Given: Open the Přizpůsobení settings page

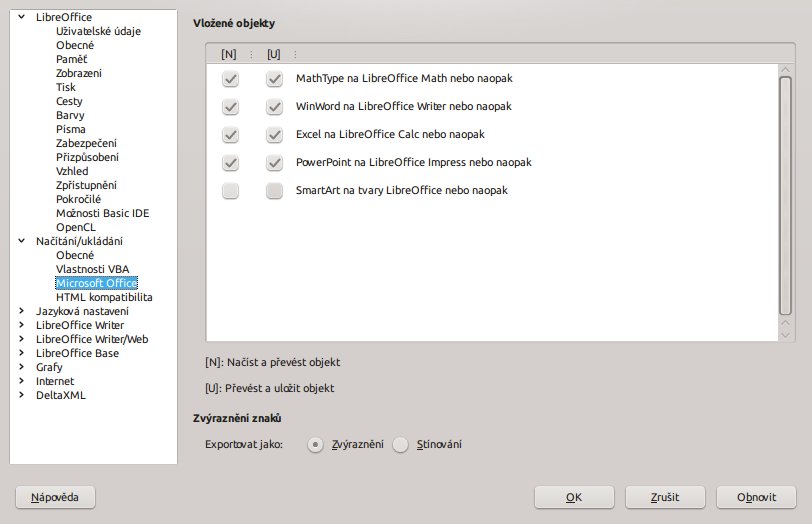Looking at the screenshot, I should [x=88, y=157].
